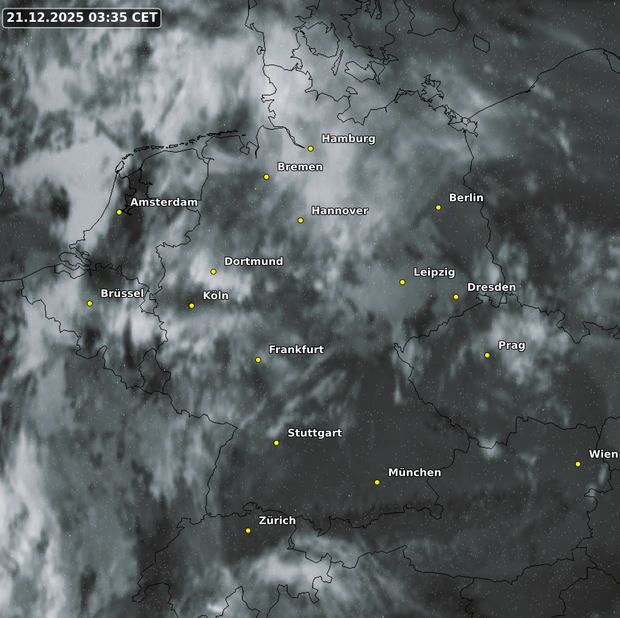Select the München city marker dot
The width and height of the screenshot is (620, 618).
click(377, 483)
